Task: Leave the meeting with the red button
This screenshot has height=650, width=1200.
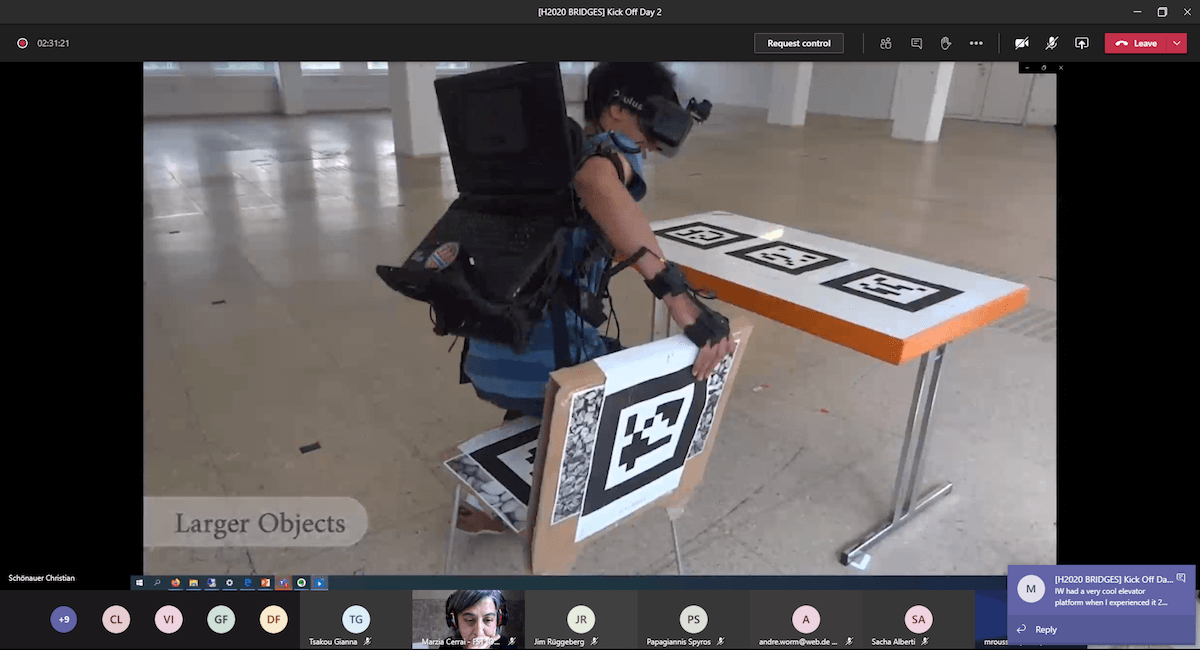Action: 1136,43
